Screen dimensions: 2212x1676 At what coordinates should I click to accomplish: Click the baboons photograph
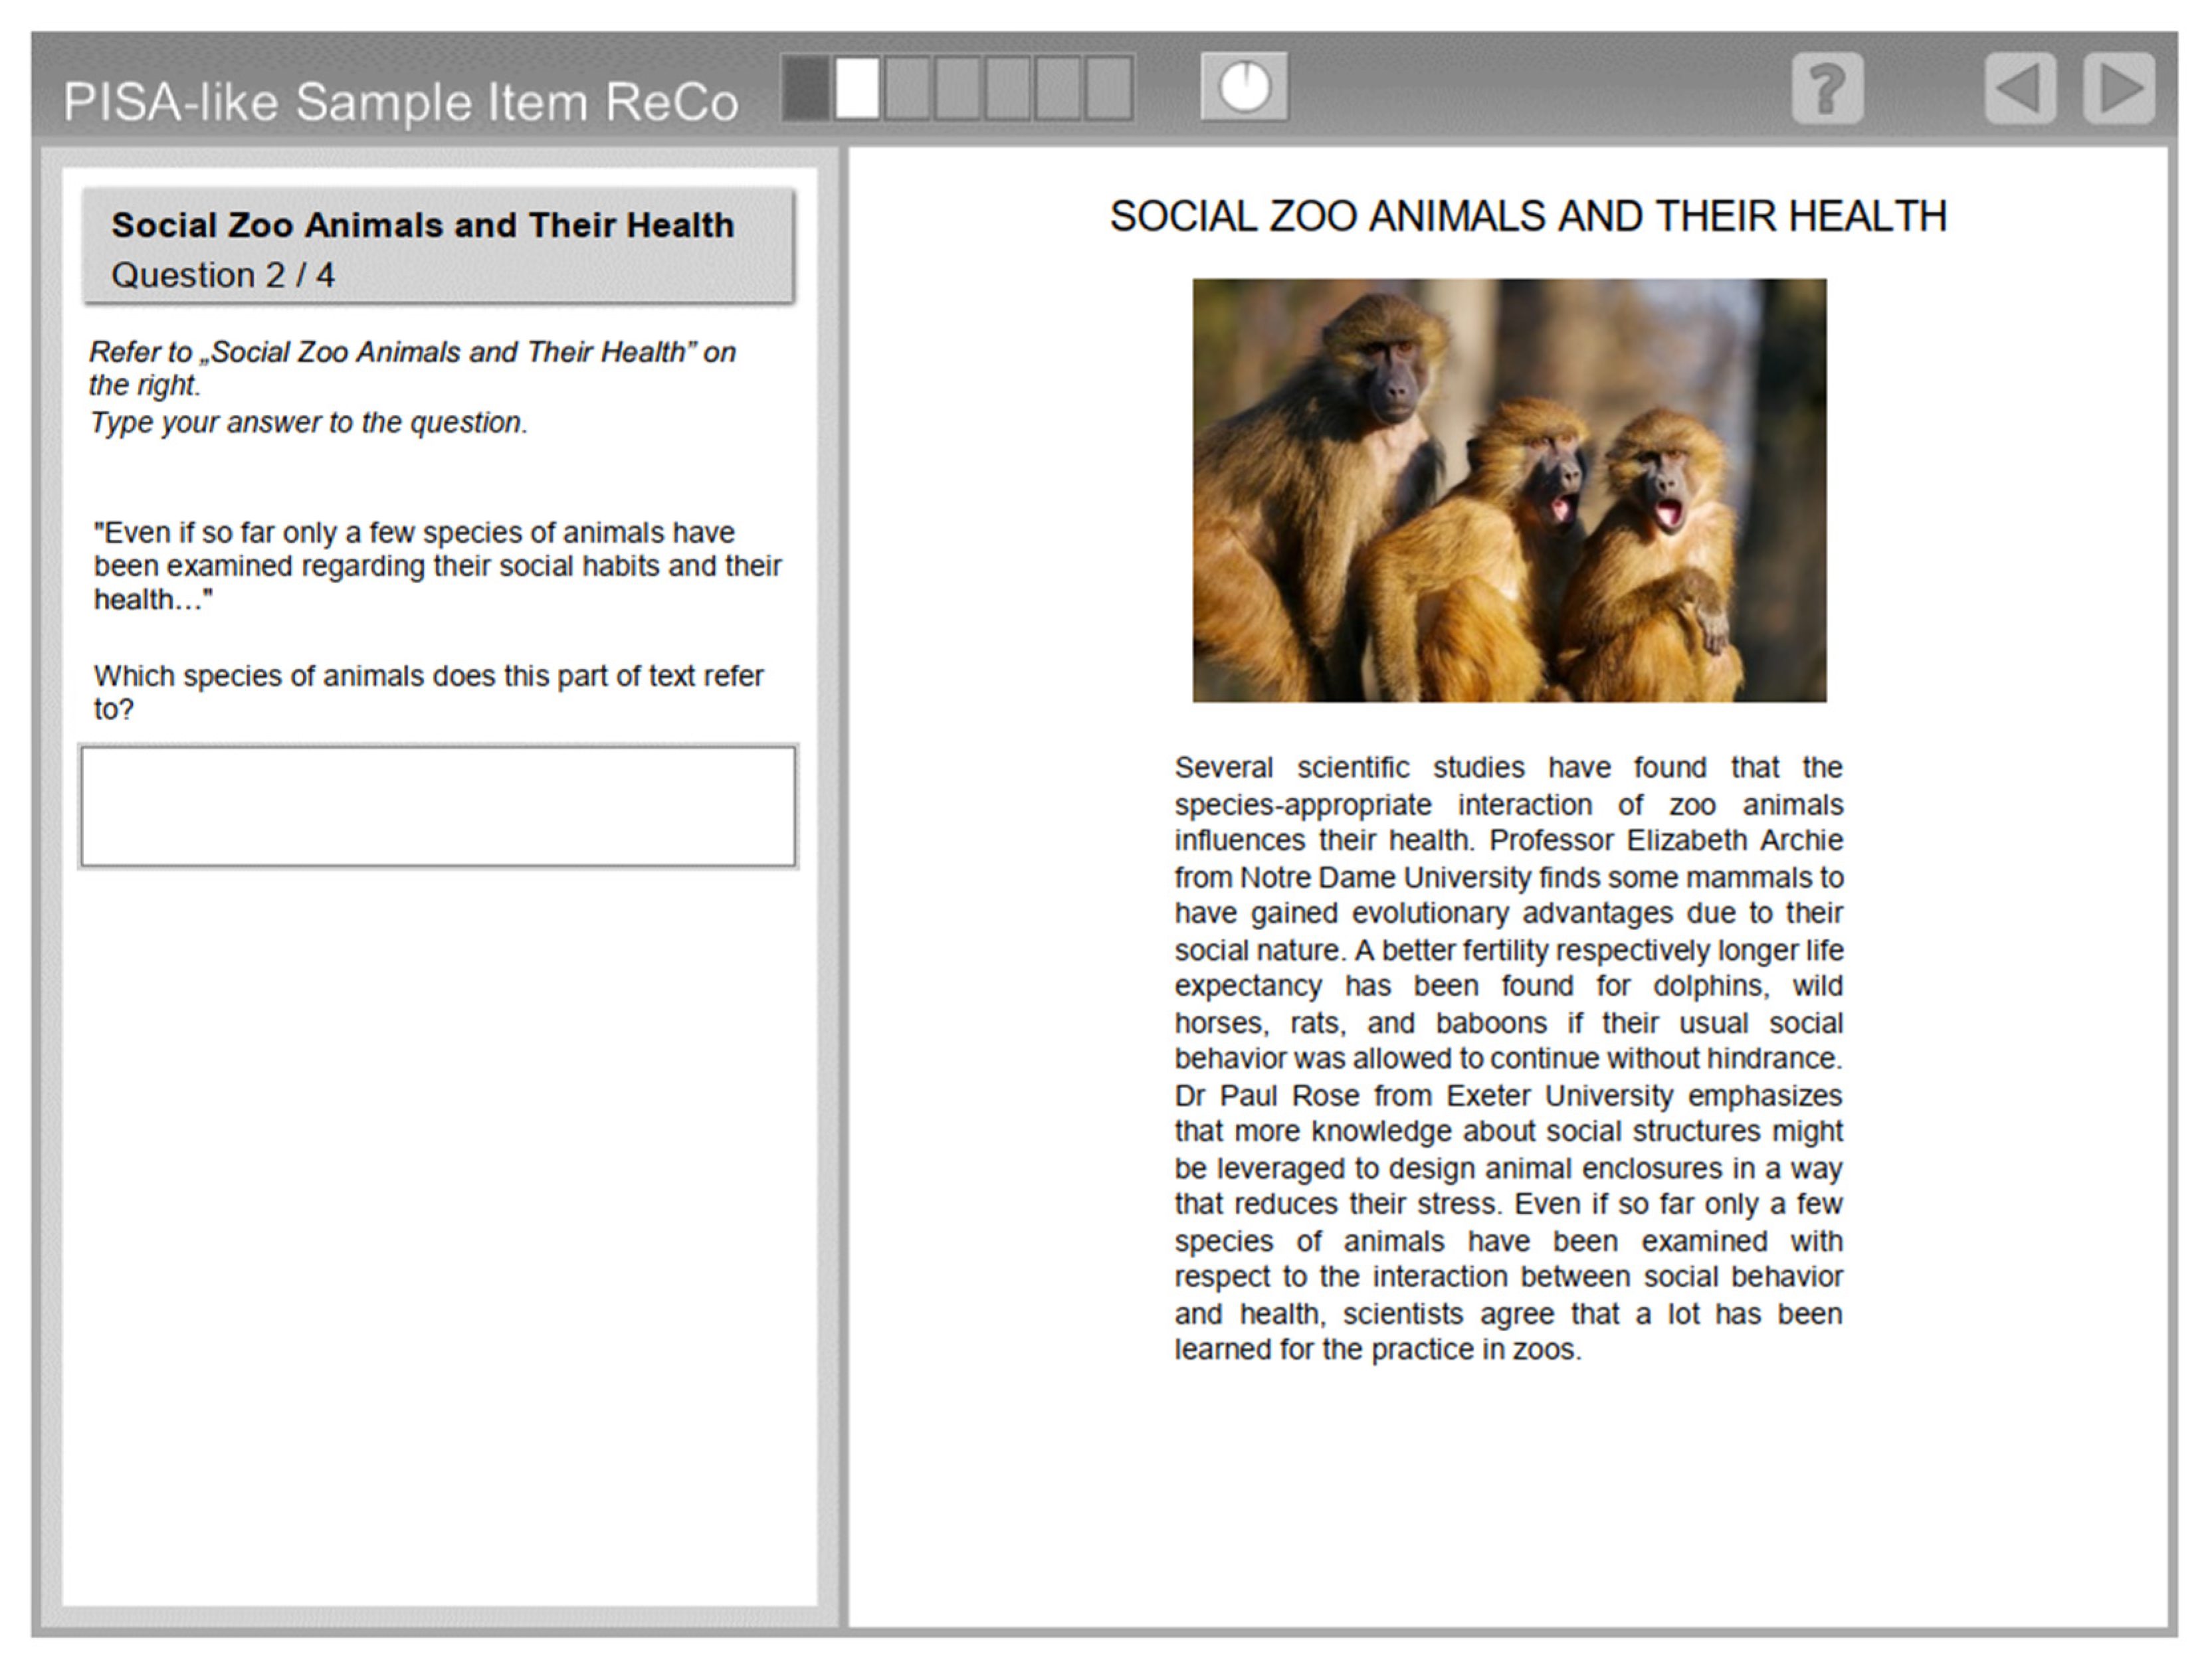point(1508,490)
